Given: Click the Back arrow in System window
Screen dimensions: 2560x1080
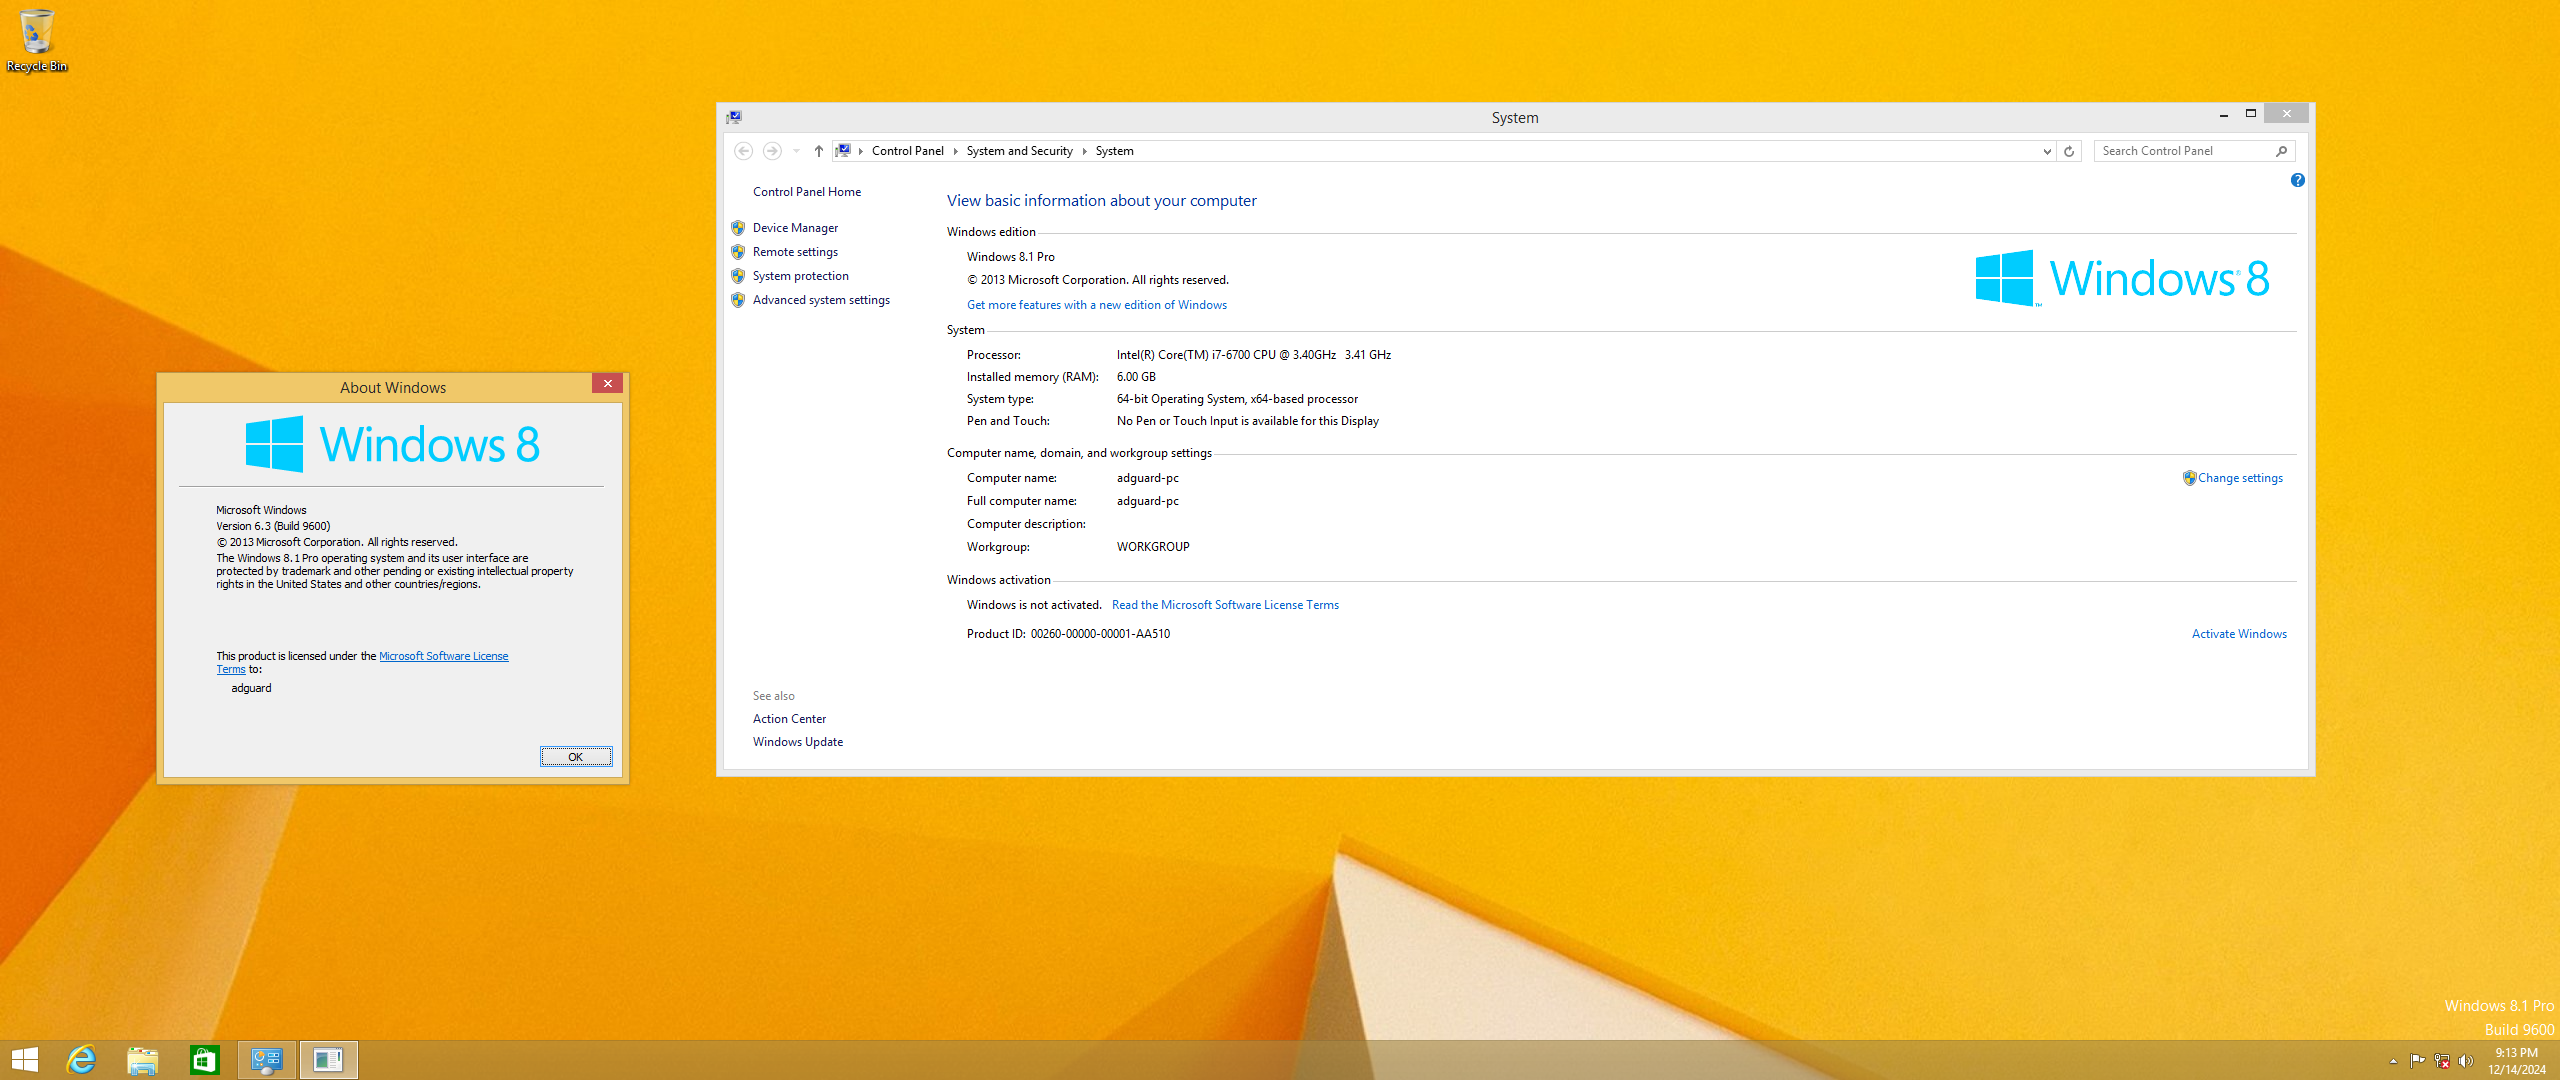Looking at the screenshot, I should click(743, 151).
